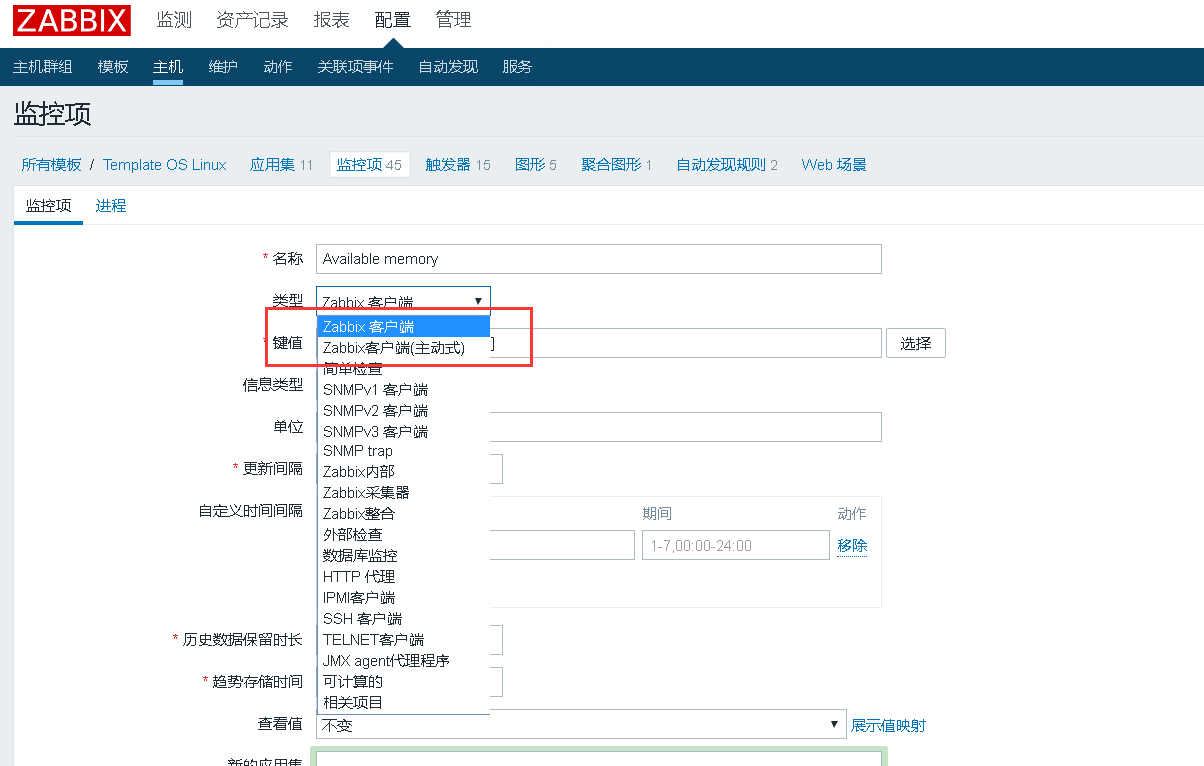This screenshot has height=766, width=1204.
Task: Open 聚合图形 1 link
Action: pos(617,165)
